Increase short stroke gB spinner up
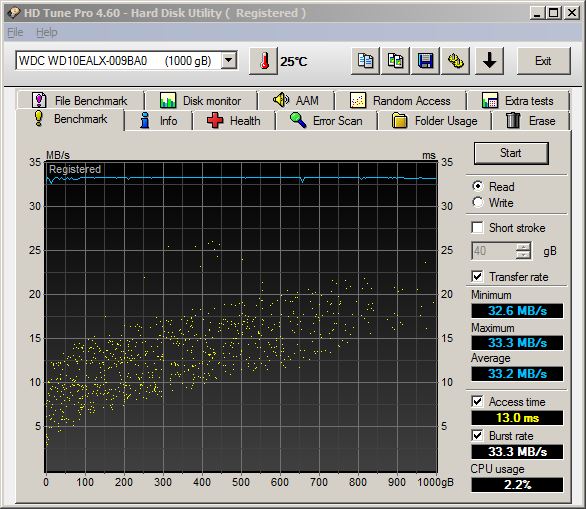Image resolution: width=586 pixels, height=509 pixels. pyautogui.click(x=523, y=247)
